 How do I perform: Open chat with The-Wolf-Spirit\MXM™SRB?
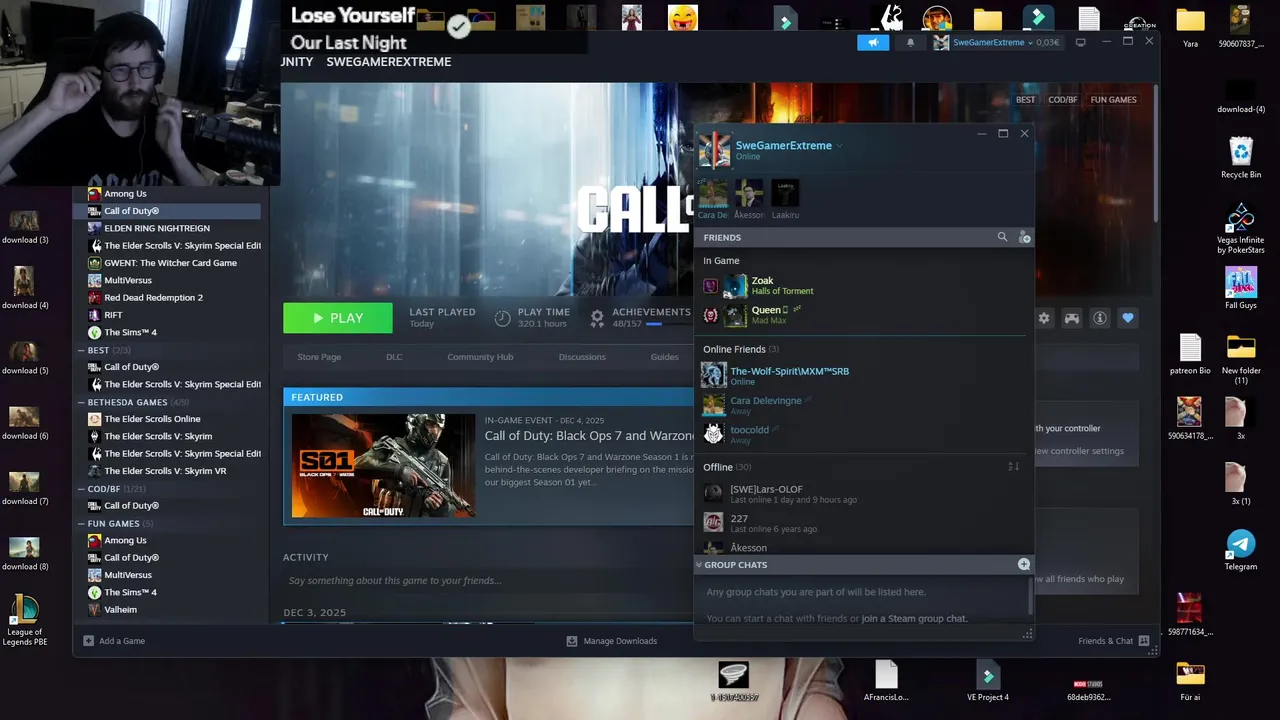[865, 375]
